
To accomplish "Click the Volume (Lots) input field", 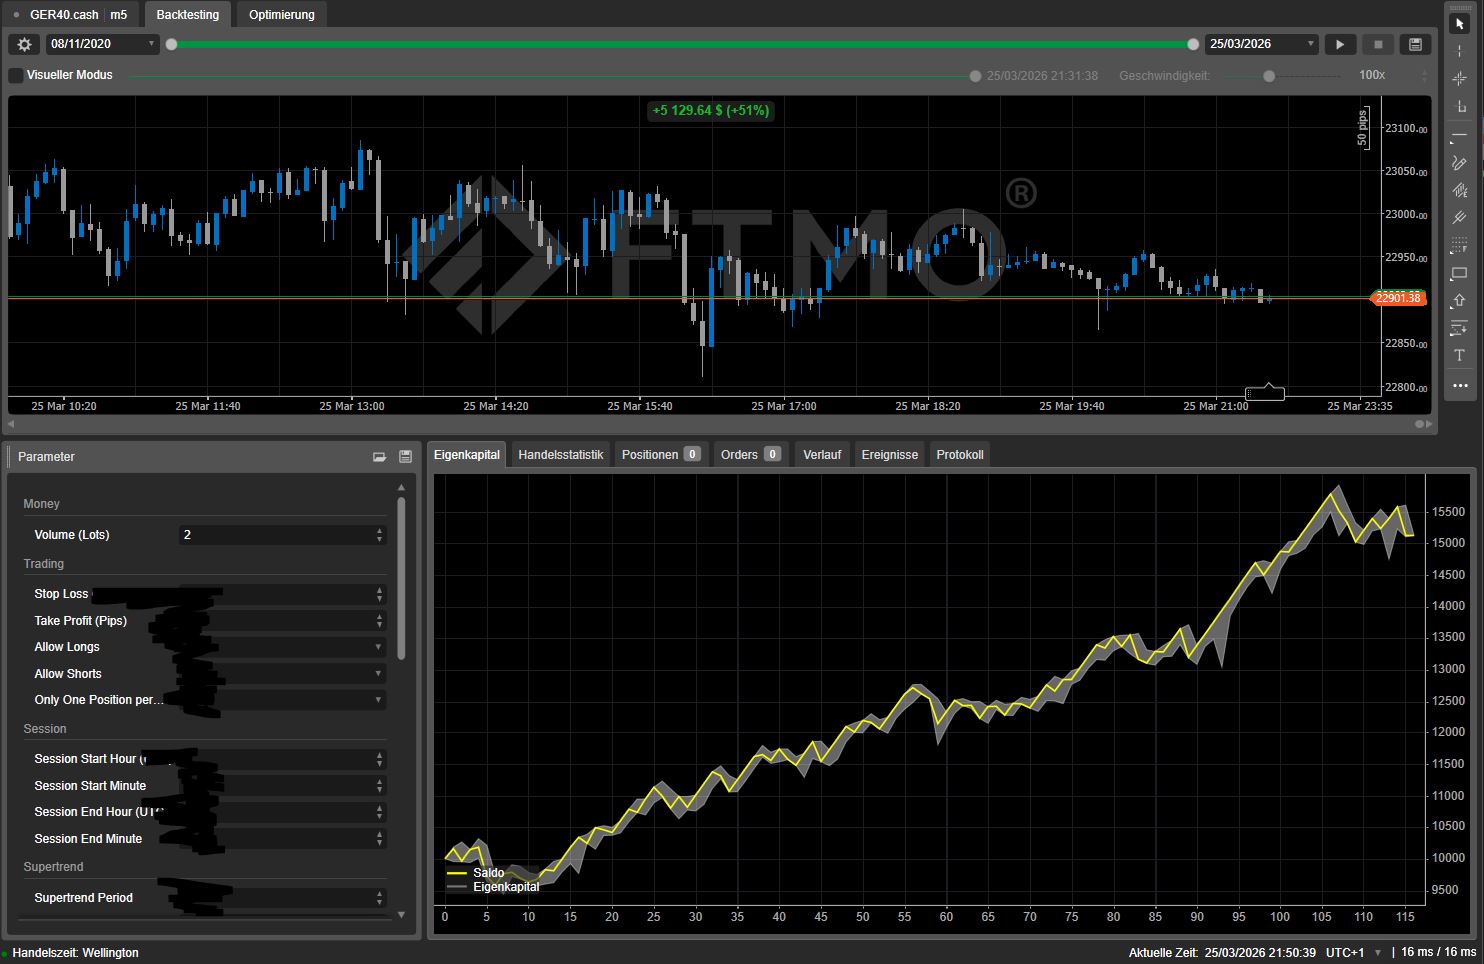I will (275, 535).
